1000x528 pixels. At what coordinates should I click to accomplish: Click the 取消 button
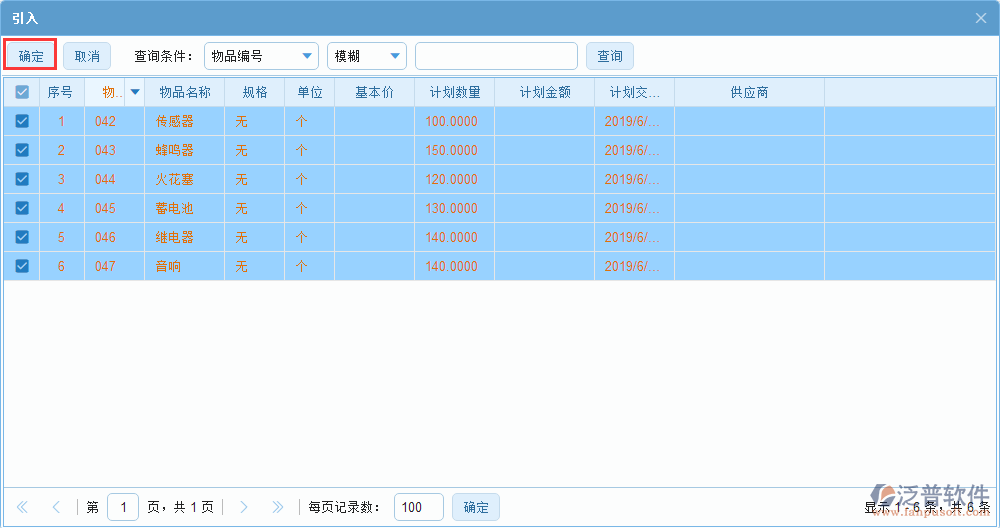(87, 56)
